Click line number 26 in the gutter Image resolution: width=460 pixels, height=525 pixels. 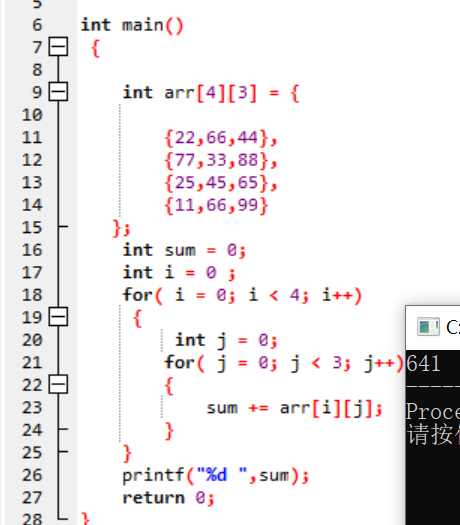click(x=32, y=475)
